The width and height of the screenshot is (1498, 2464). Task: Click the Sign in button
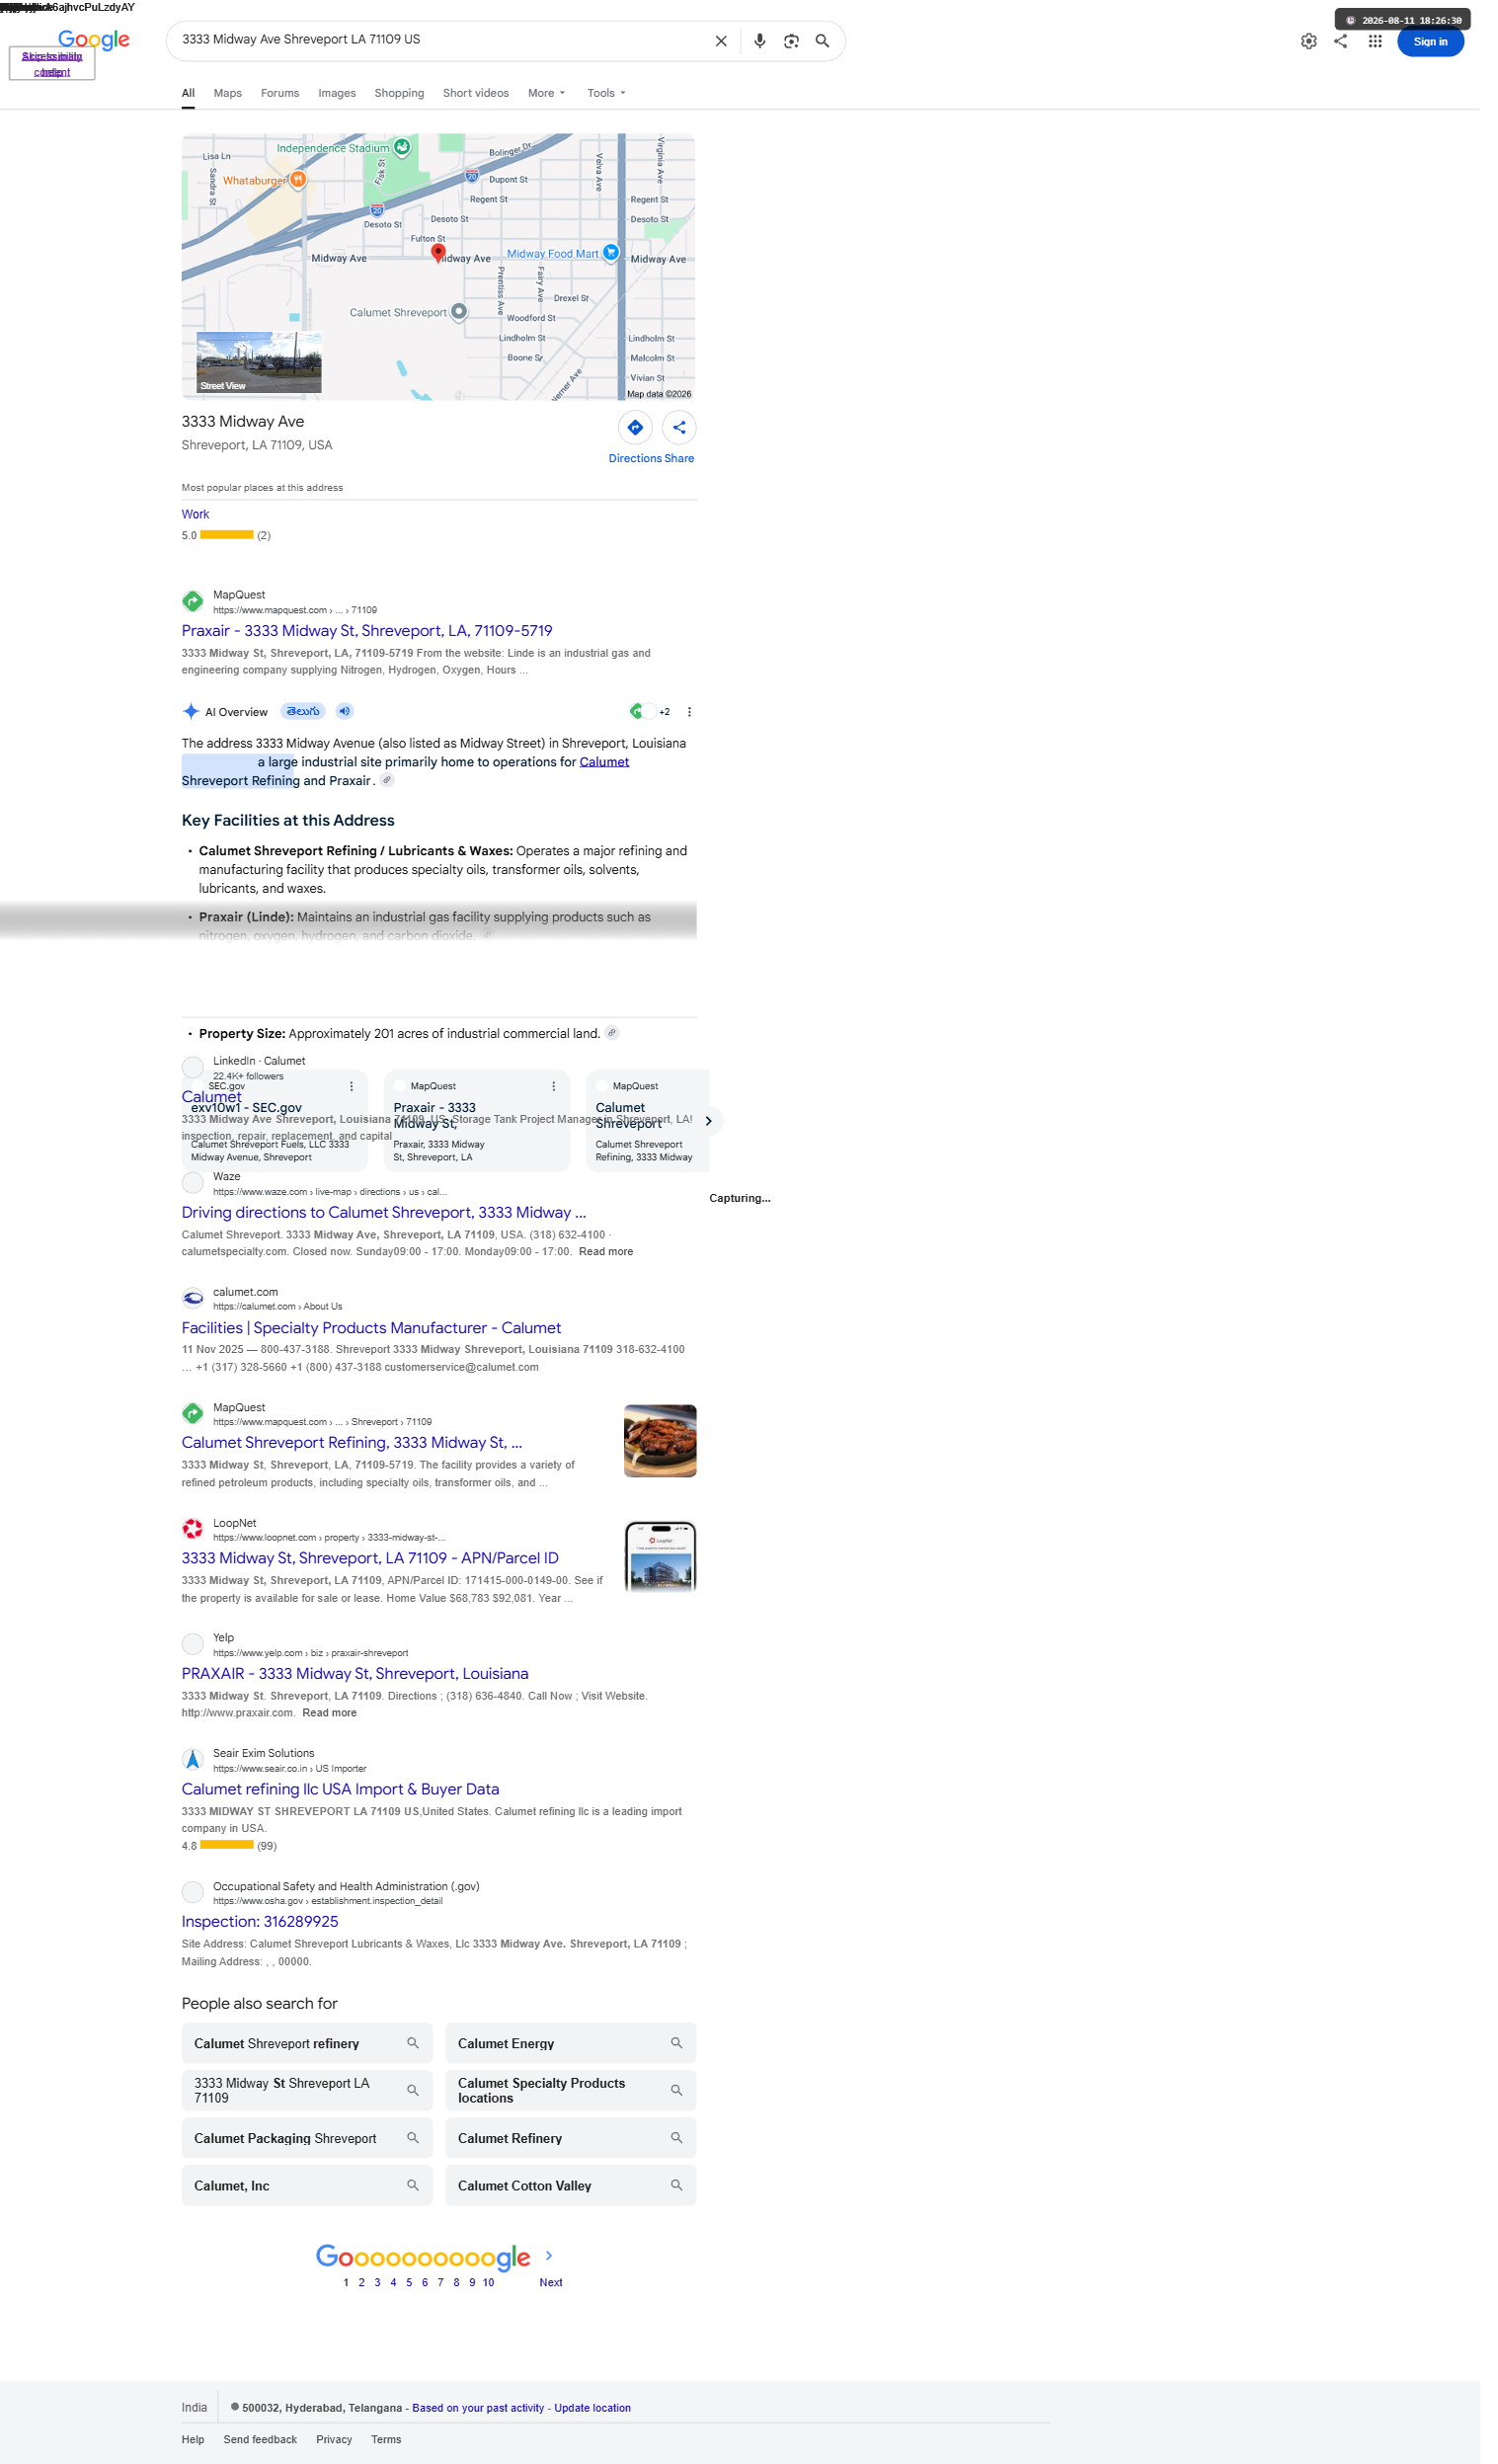coord(1430,42)
